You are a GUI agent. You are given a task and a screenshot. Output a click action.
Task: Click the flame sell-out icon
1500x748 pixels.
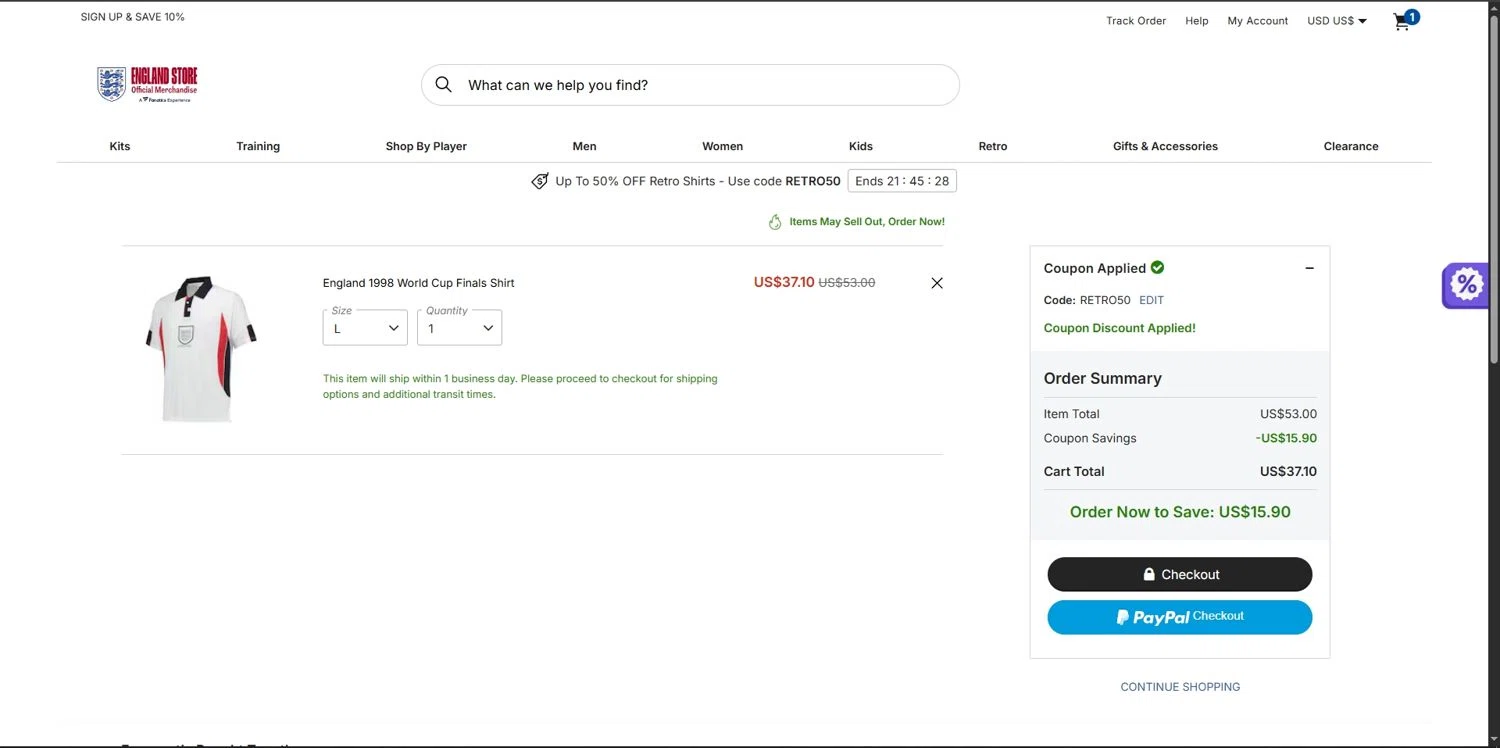click(775, 222)
